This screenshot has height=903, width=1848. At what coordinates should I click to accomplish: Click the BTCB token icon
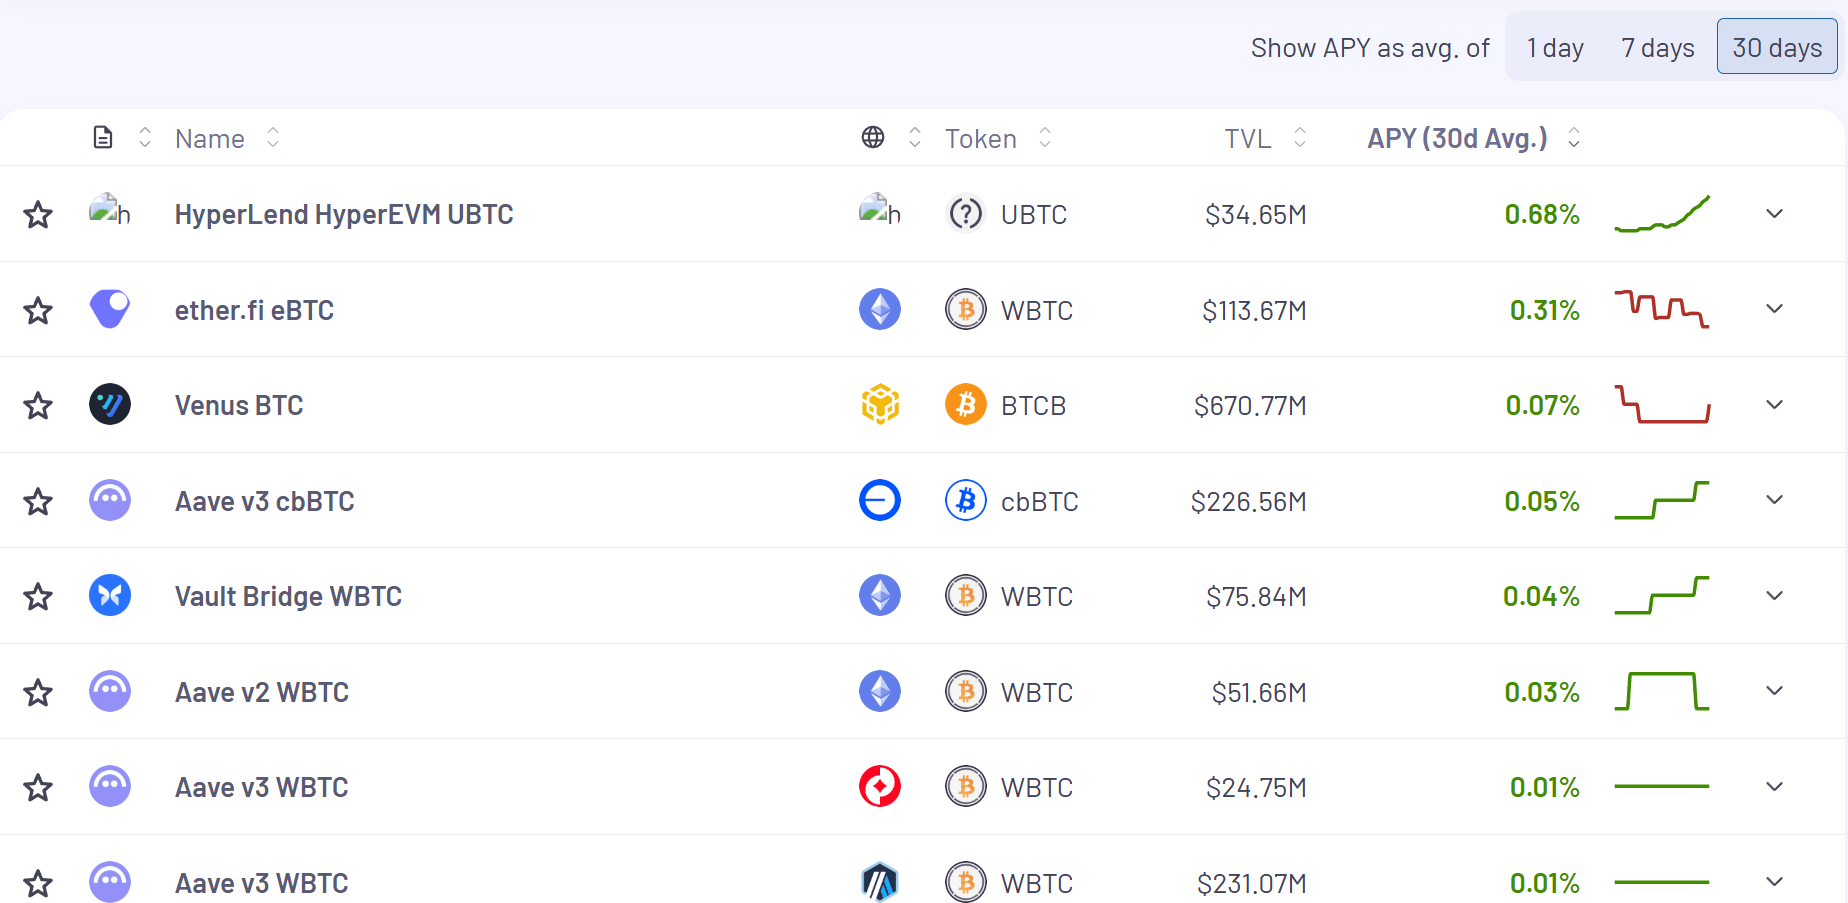click(966, 405)
